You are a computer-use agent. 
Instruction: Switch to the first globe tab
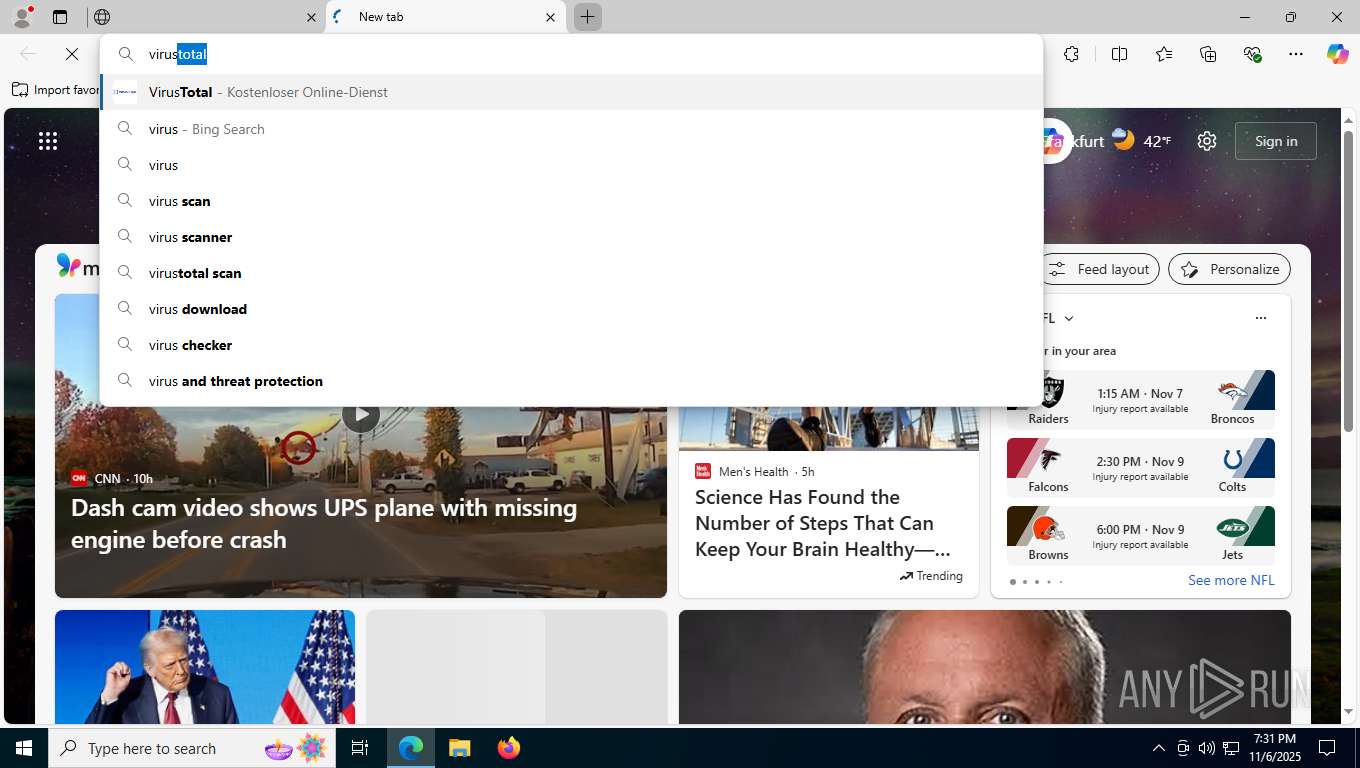pyautogui.click(x=205, y=17)
